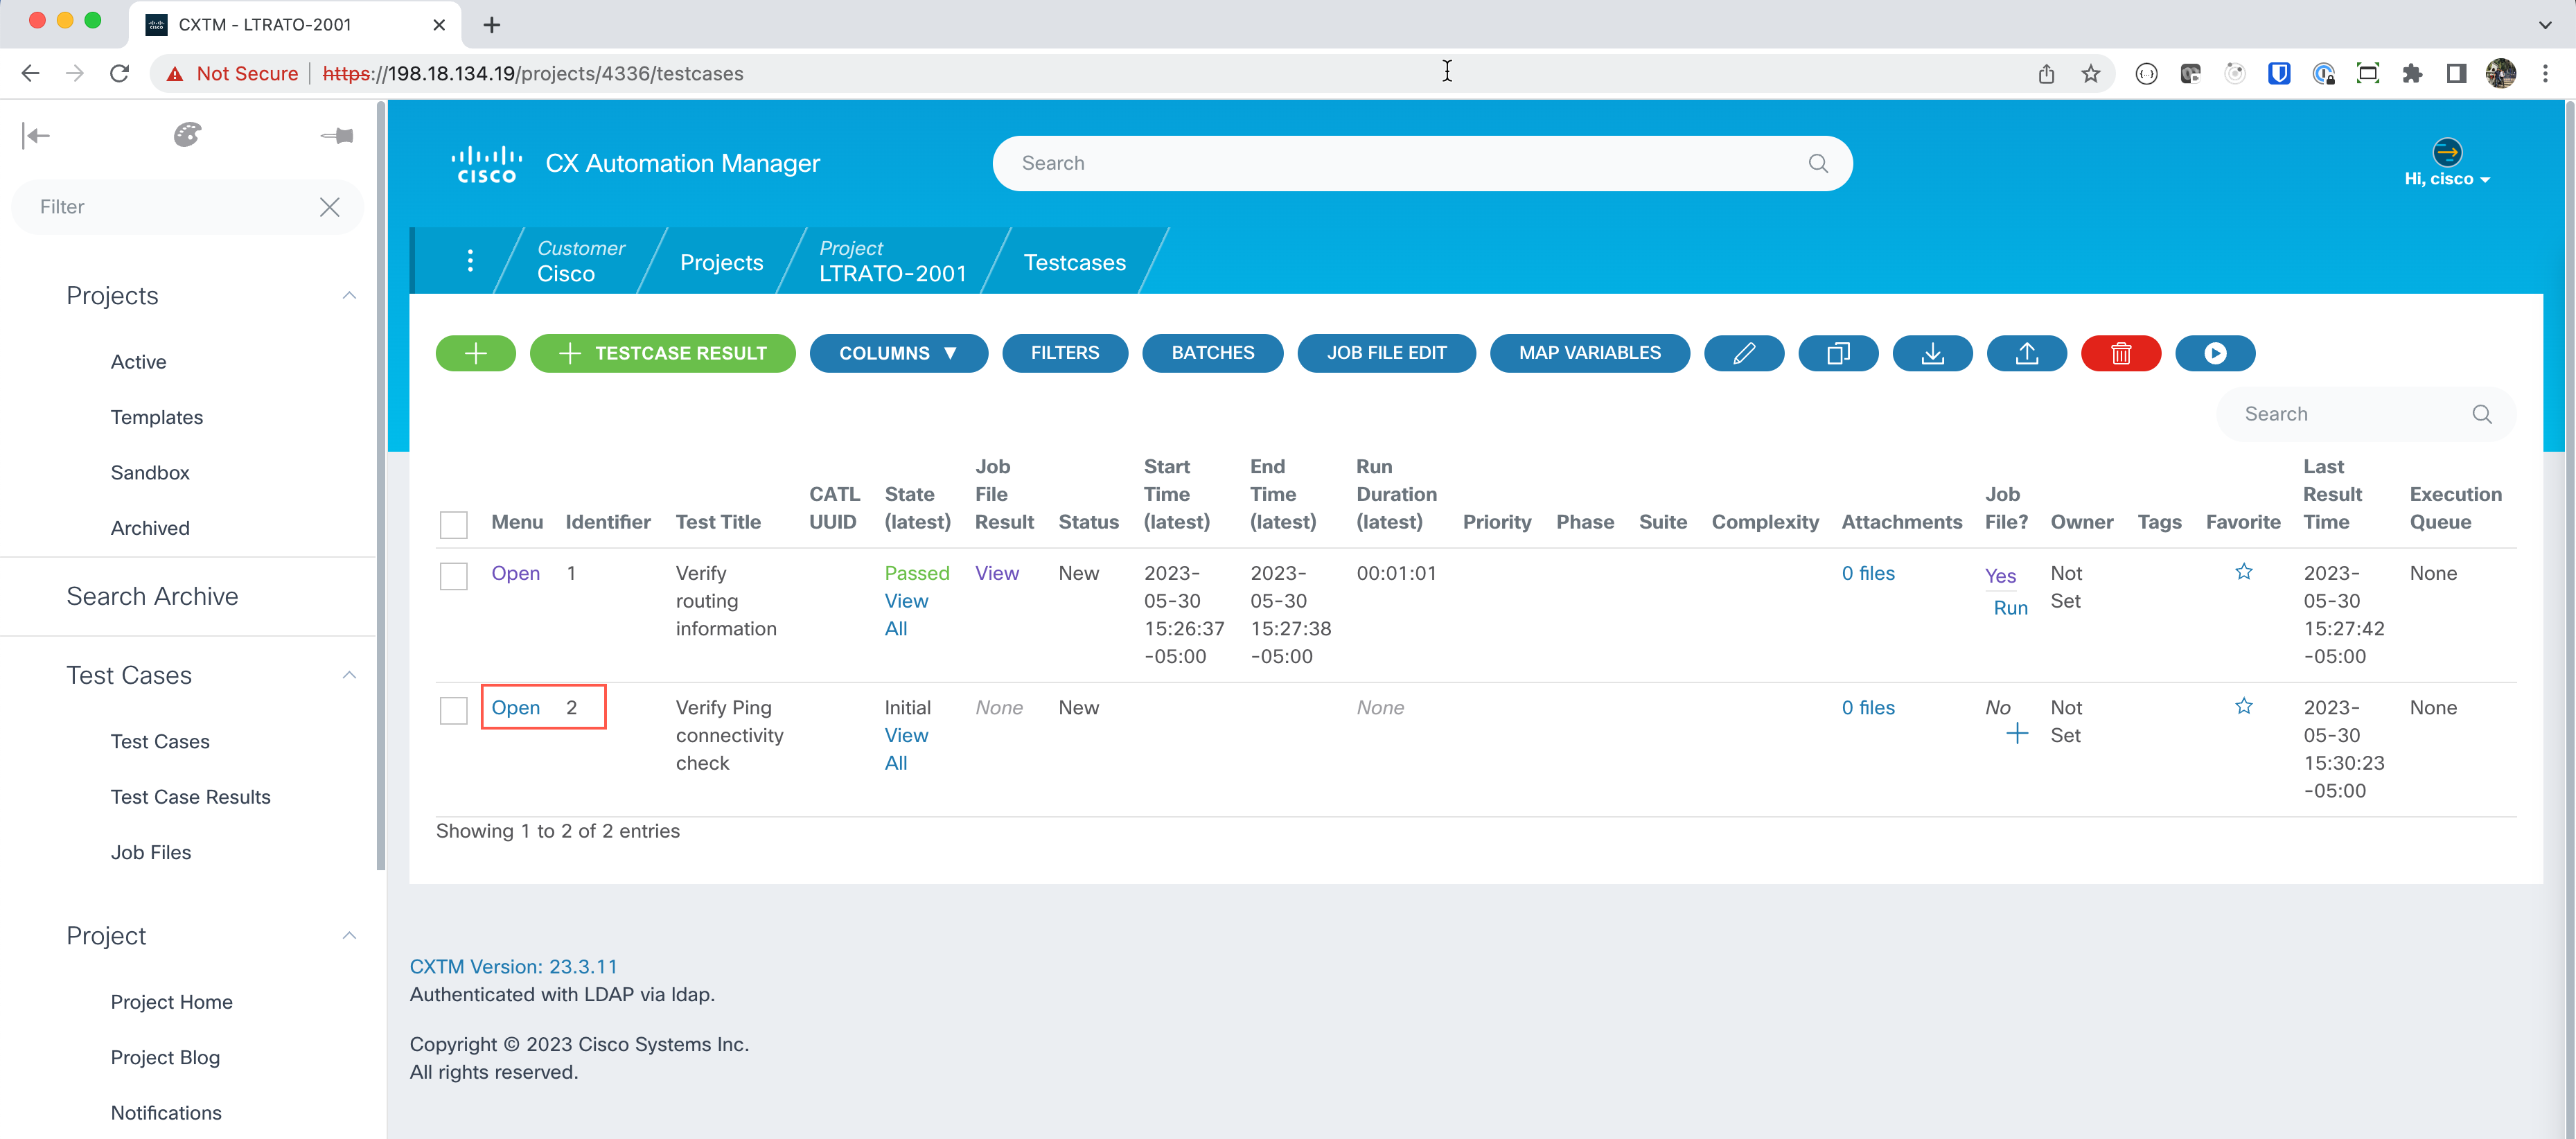Favorite the Verify routing information testcase
This screenshot has height=1139, width=2576.
(2244, 572)
